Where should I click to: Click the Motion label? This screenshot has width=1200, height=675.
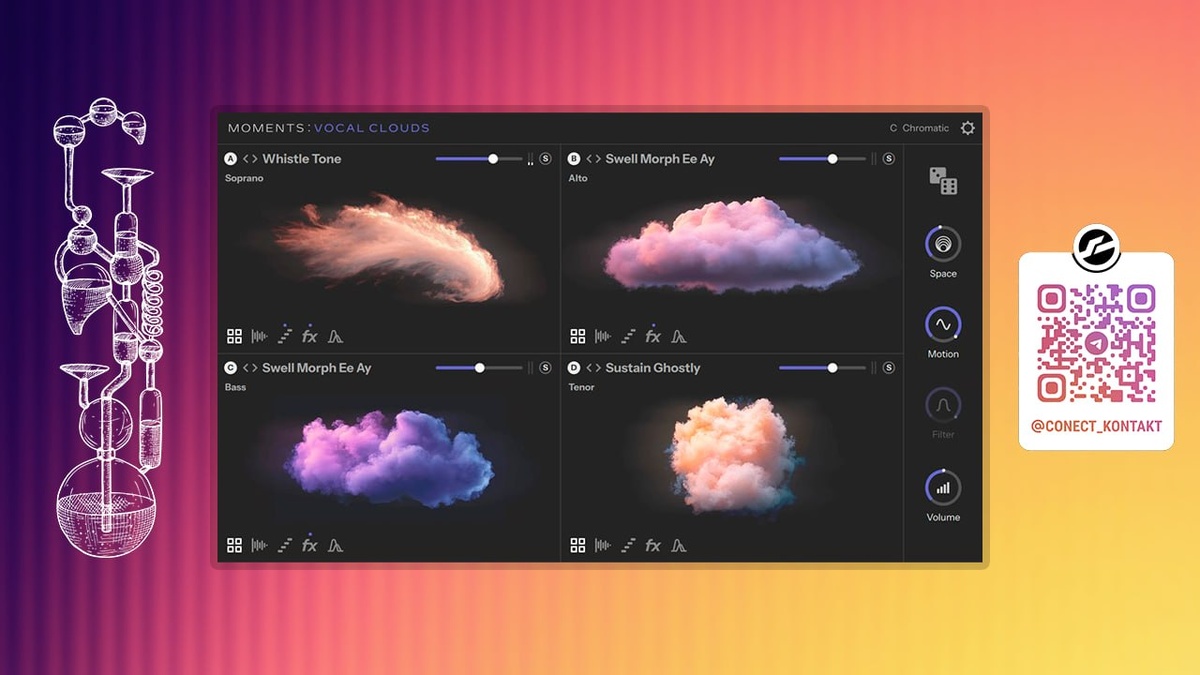943,354
